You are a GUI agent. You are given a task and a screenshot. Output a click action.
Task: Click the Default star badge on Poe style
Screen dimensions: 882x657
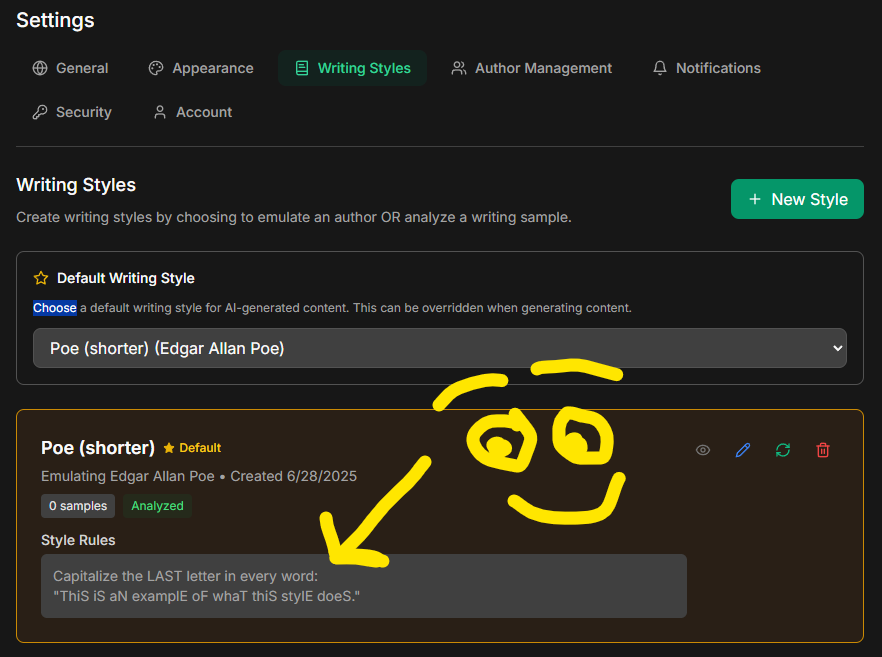point(192,448)
